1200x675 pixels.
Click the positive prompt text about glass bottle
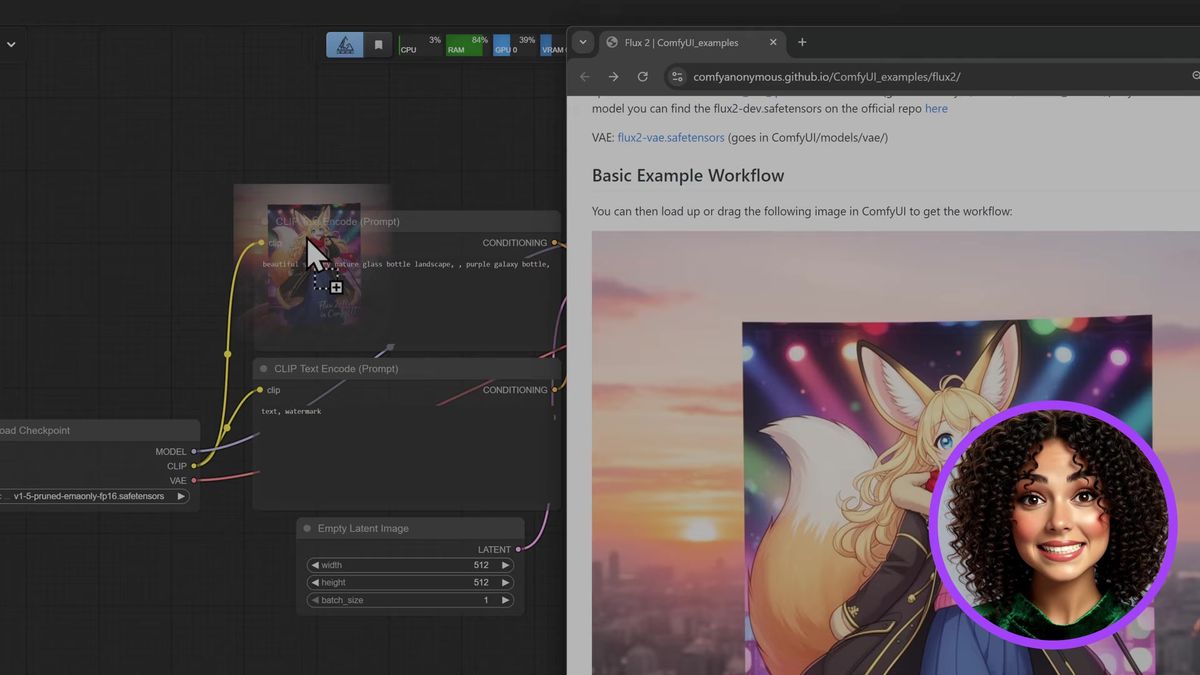[406, 264]
